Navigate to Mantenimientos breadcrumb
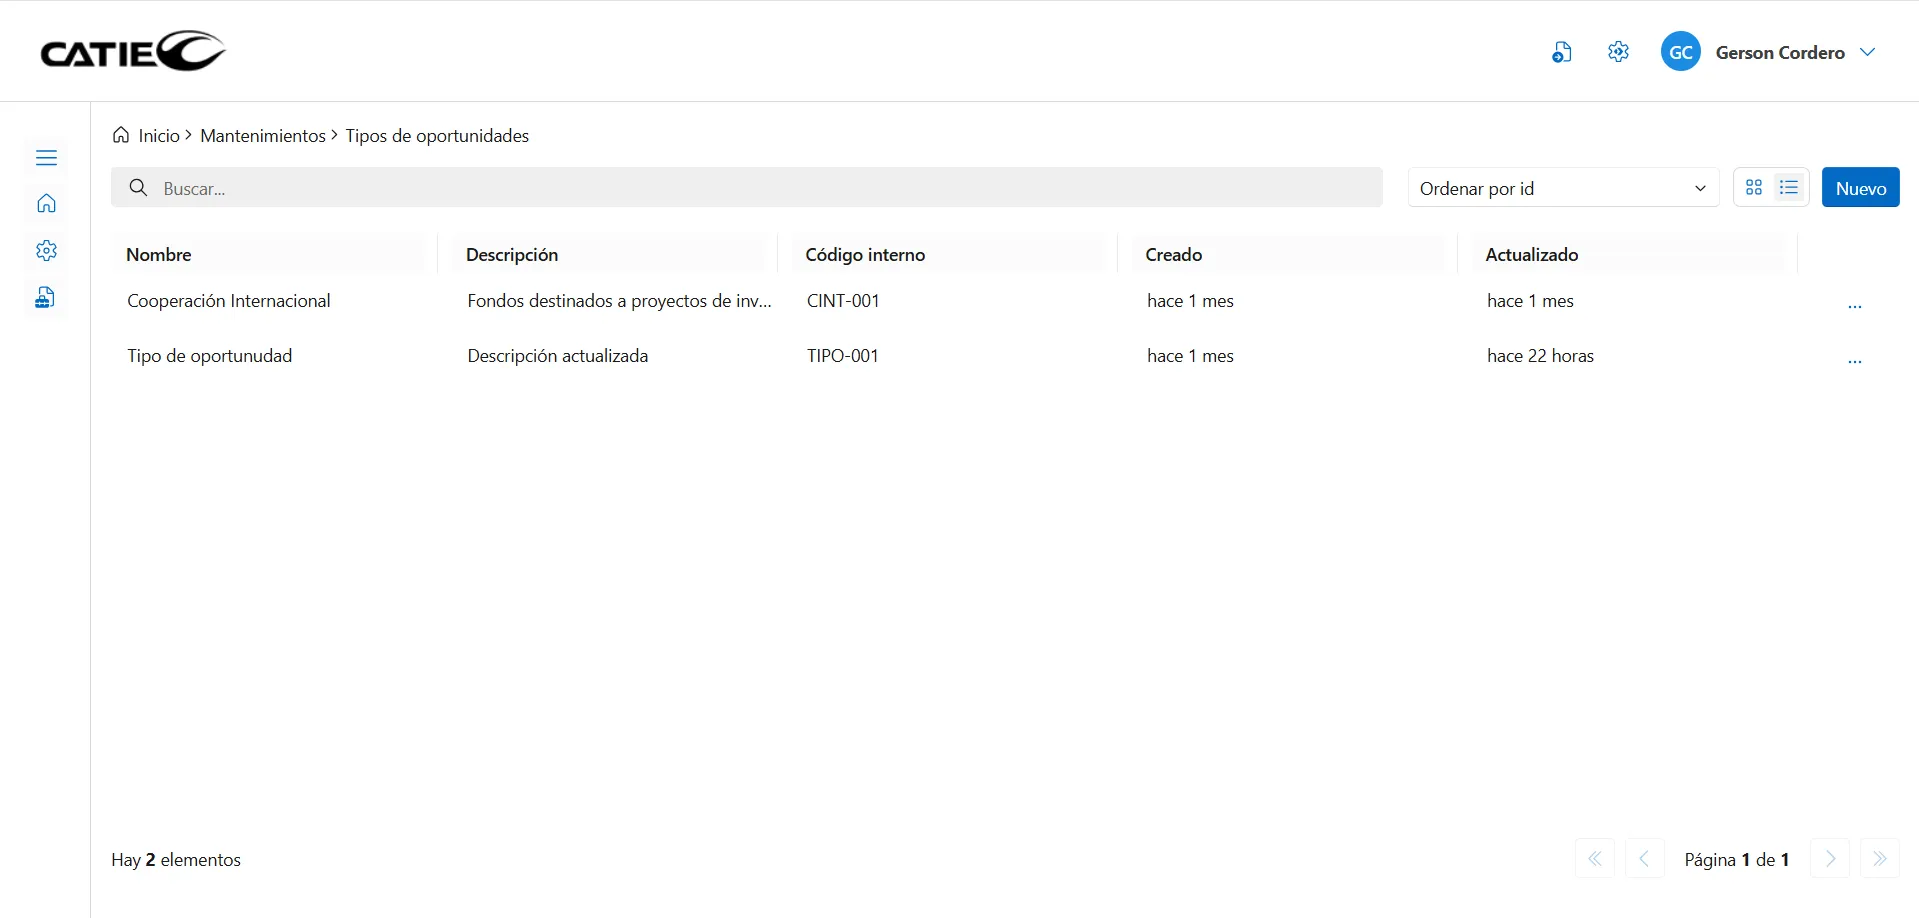 point(262,136)
